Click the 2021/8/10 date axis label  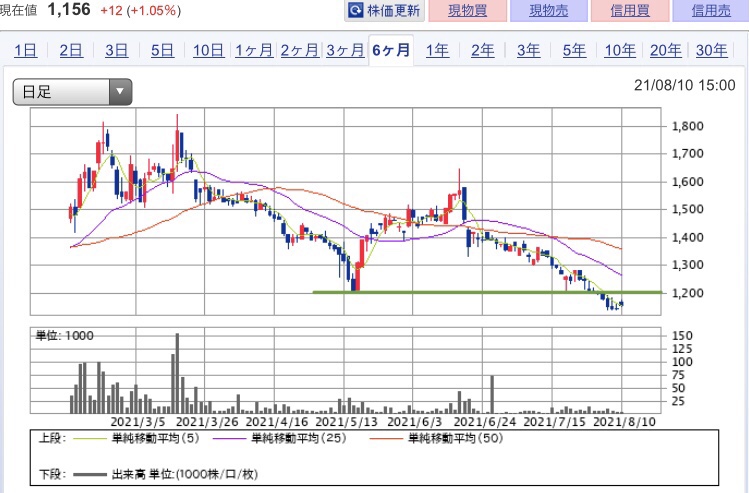click(624, 422)
